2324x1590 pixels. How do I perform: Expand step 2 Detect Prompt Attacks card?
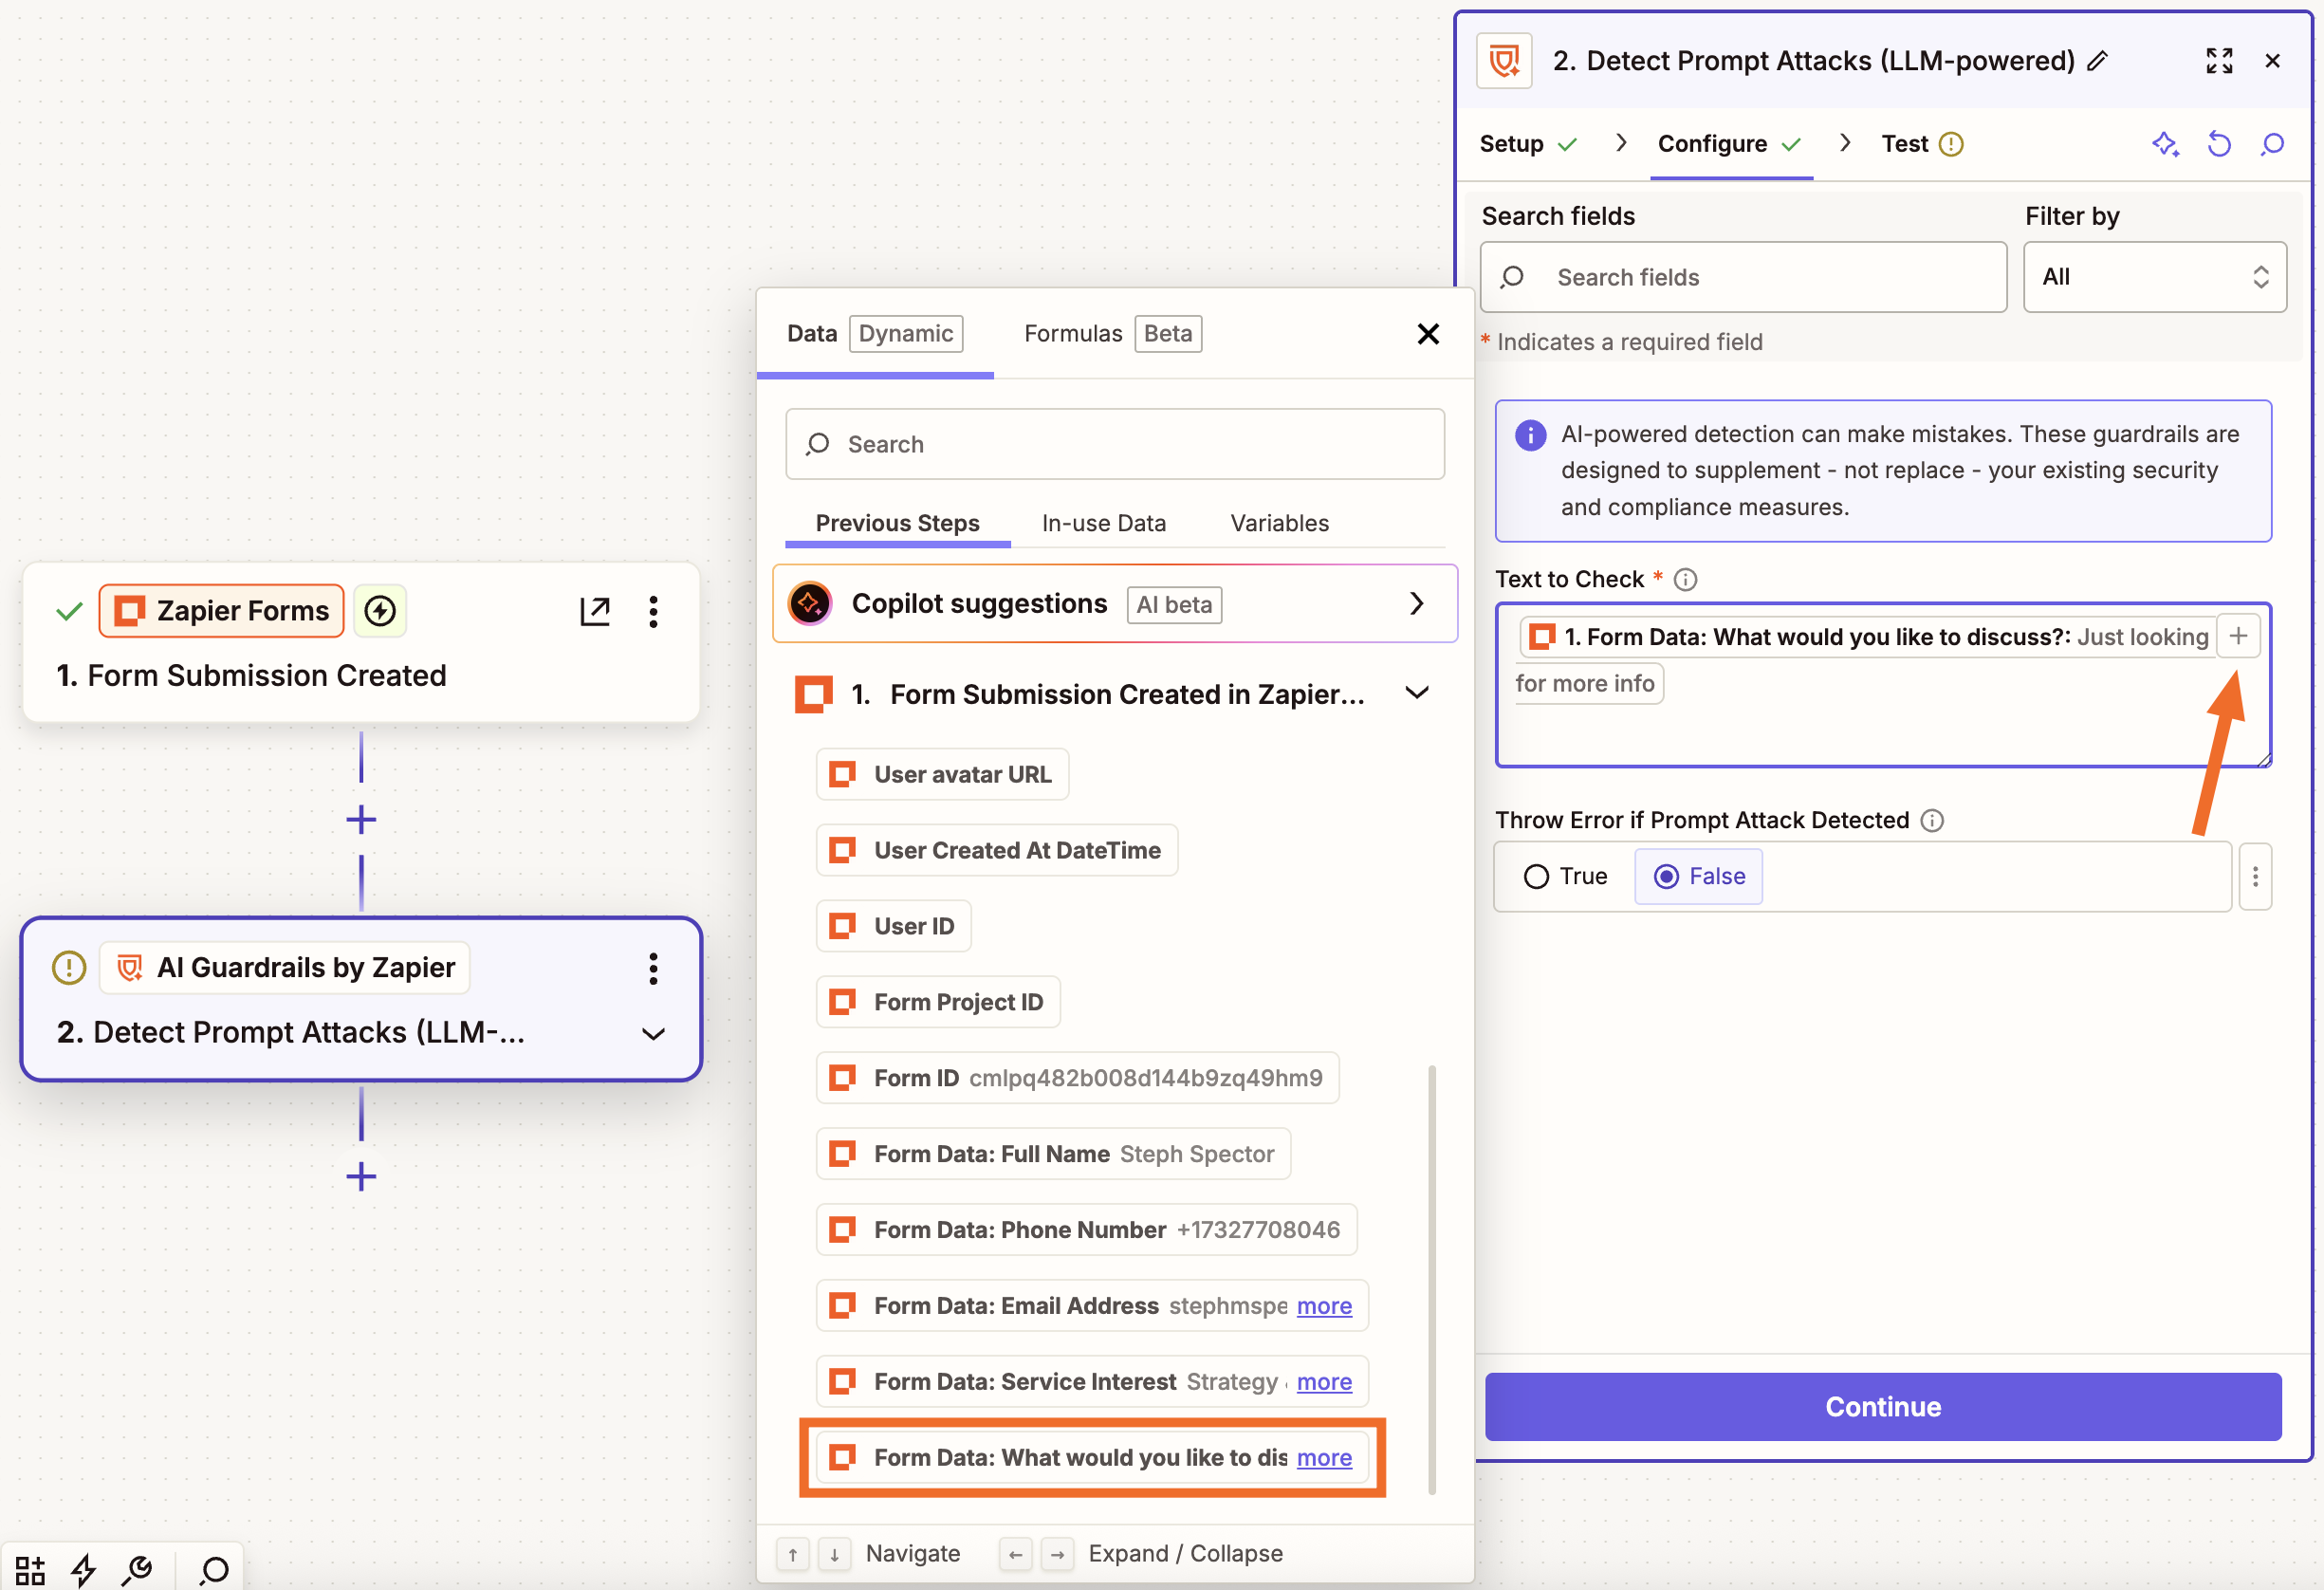point(653,1034)
